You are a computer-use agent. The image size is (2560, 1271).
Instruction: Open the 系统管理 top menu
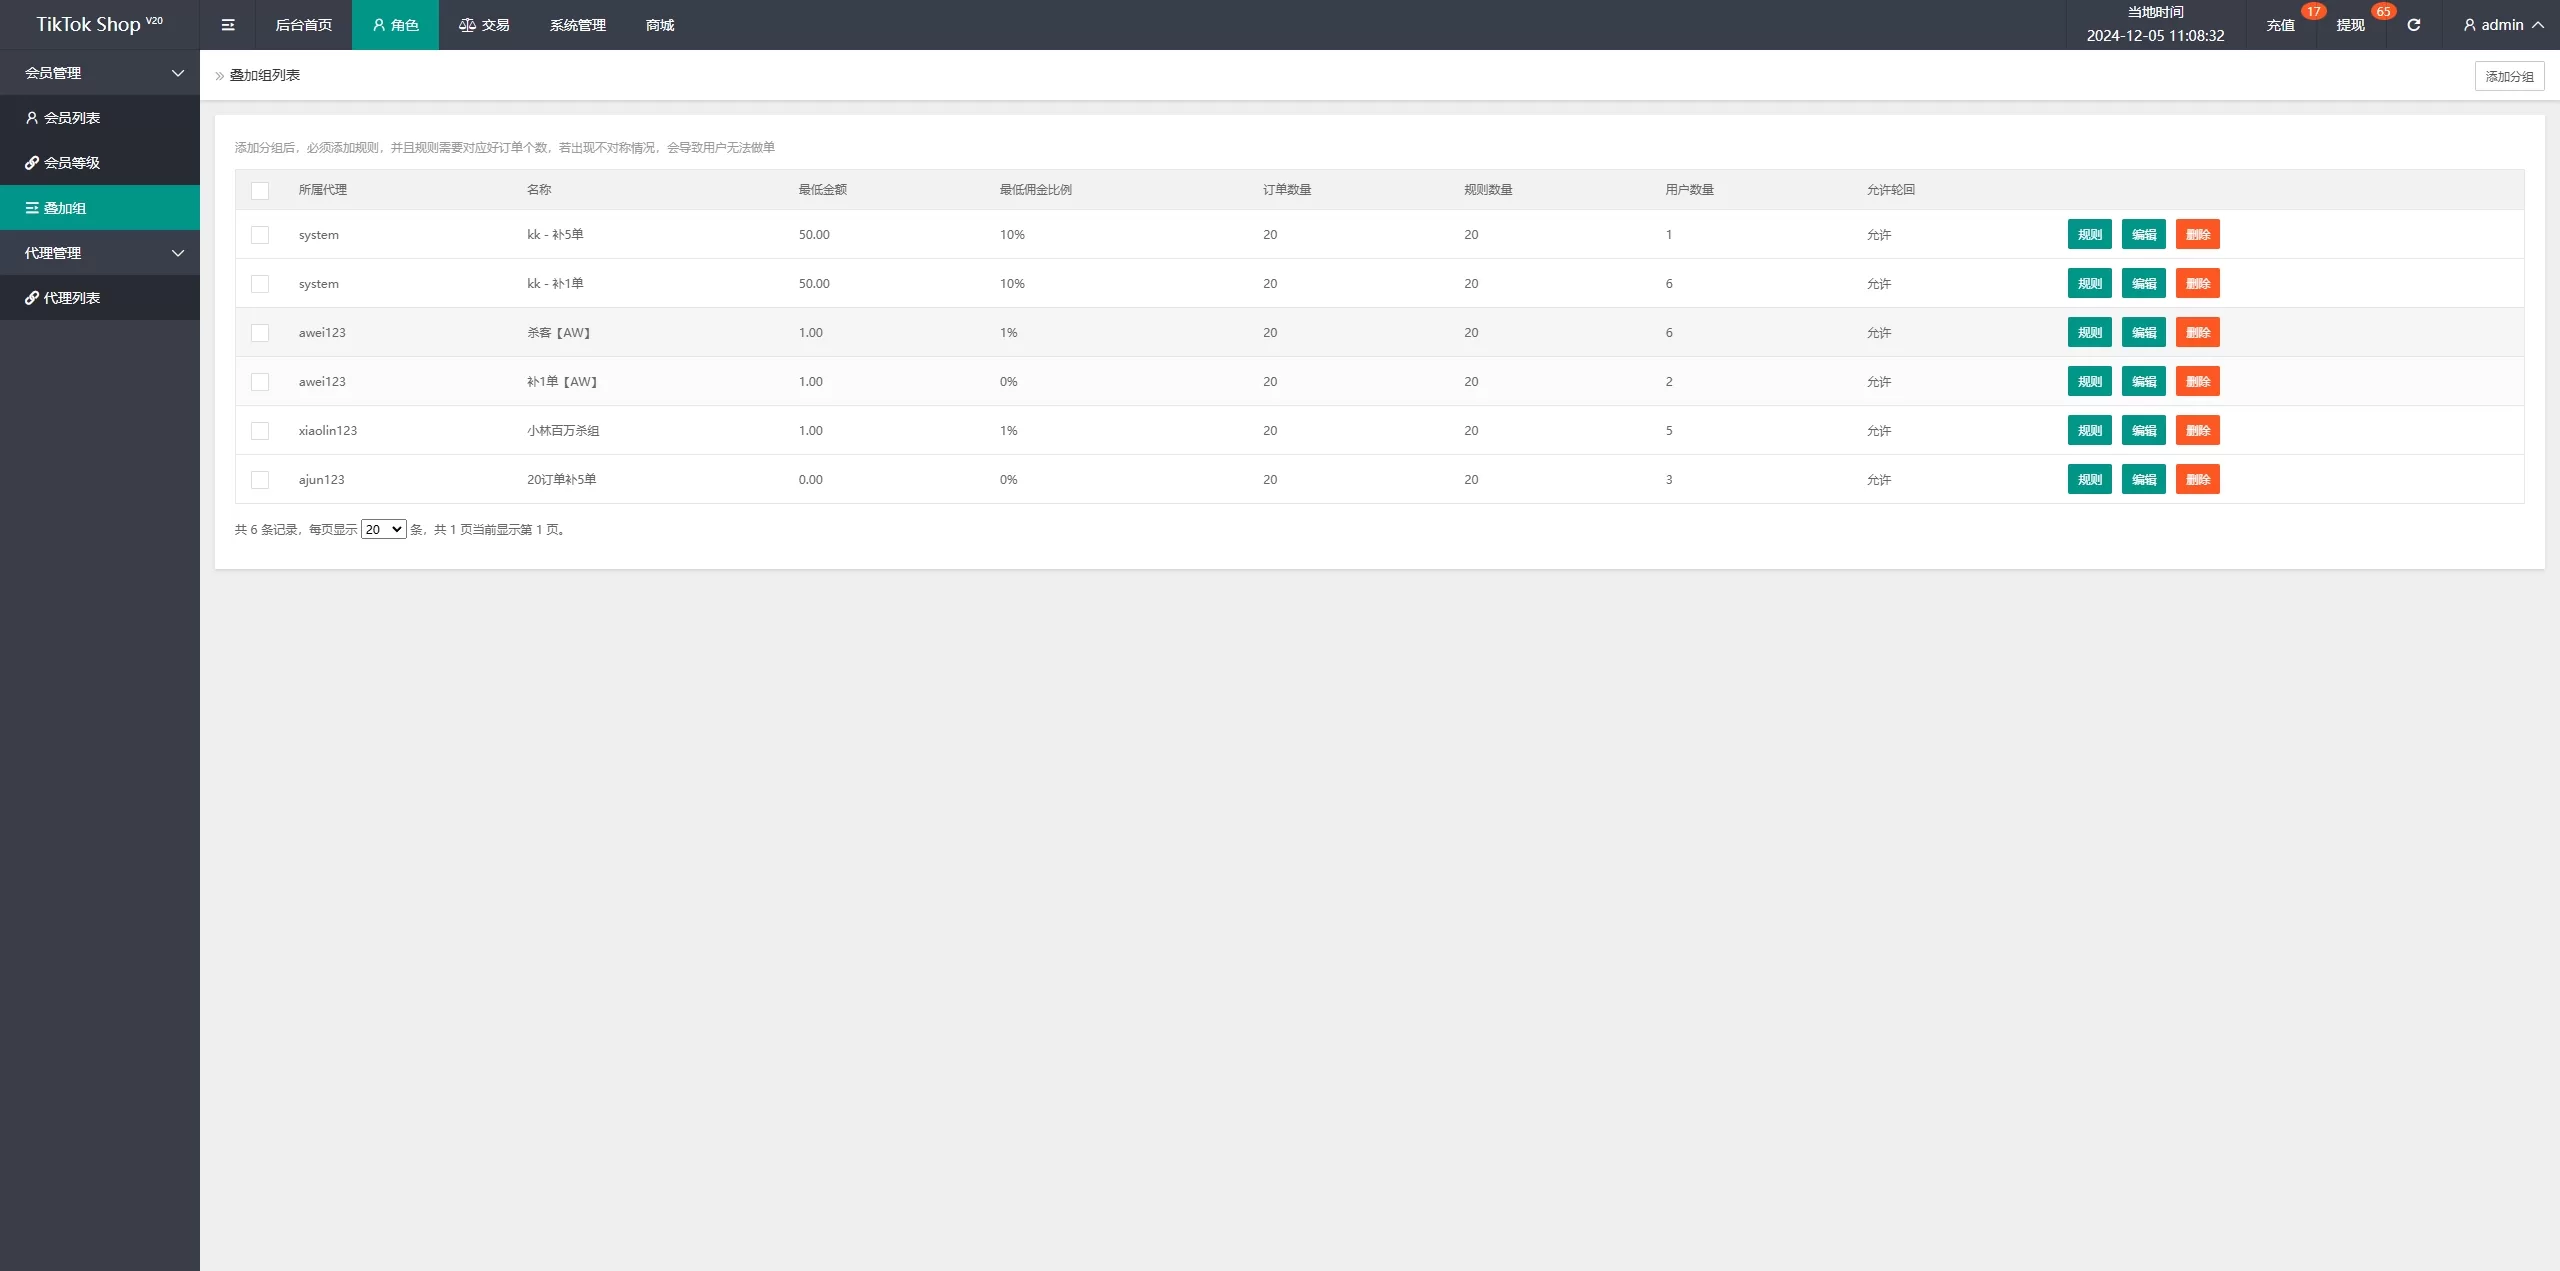tap(577, 25)
